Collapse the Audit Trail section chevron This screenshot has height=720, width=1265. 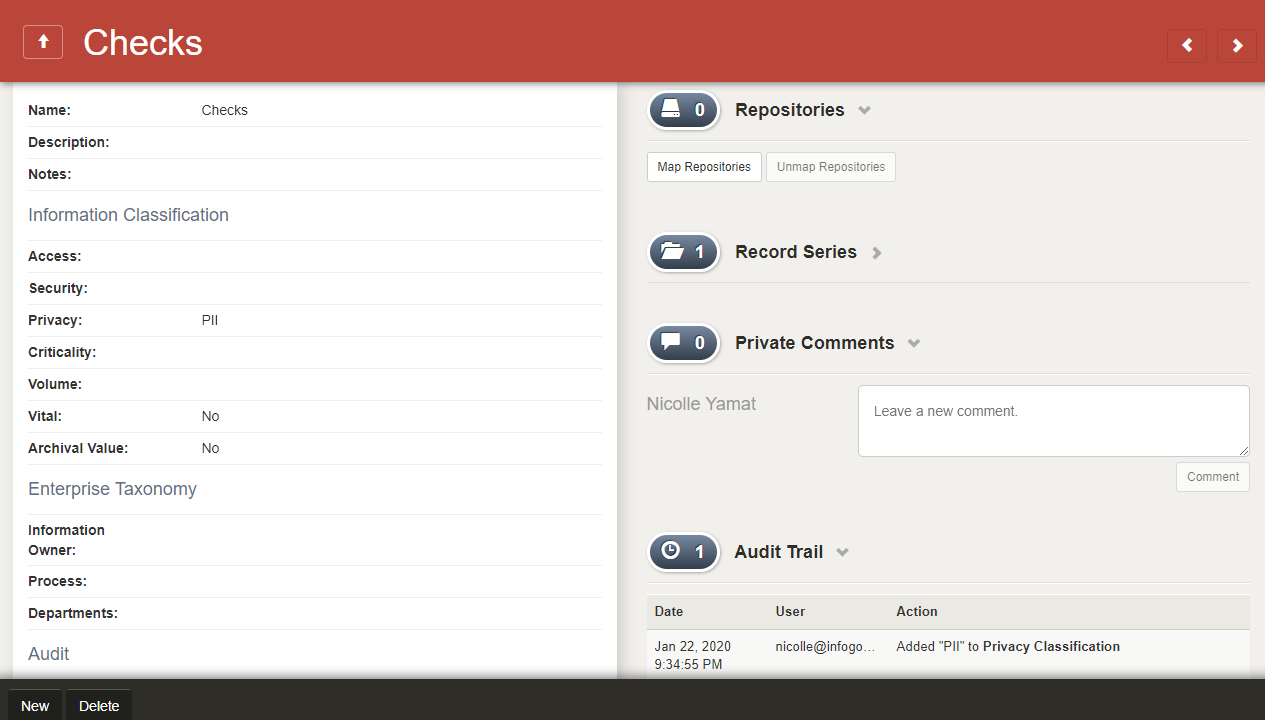coord(843,553)
